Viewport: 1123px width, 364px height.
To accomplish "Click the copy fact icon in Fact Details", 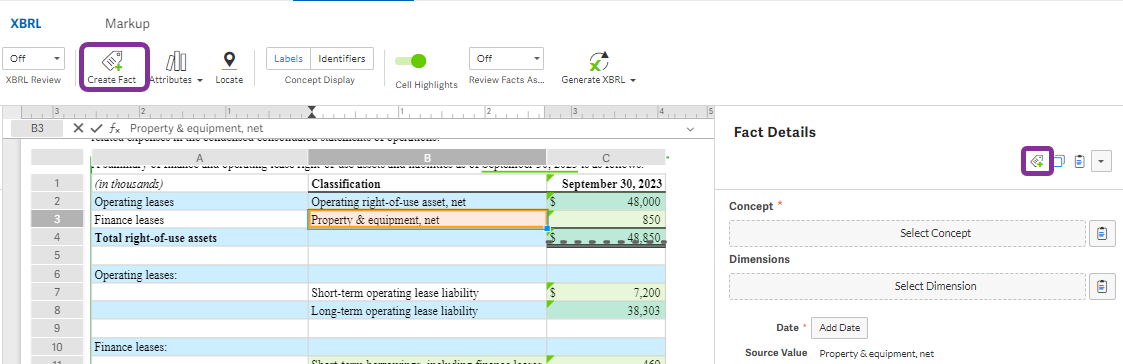I will pyautogui.click(x=1059, y=161).
